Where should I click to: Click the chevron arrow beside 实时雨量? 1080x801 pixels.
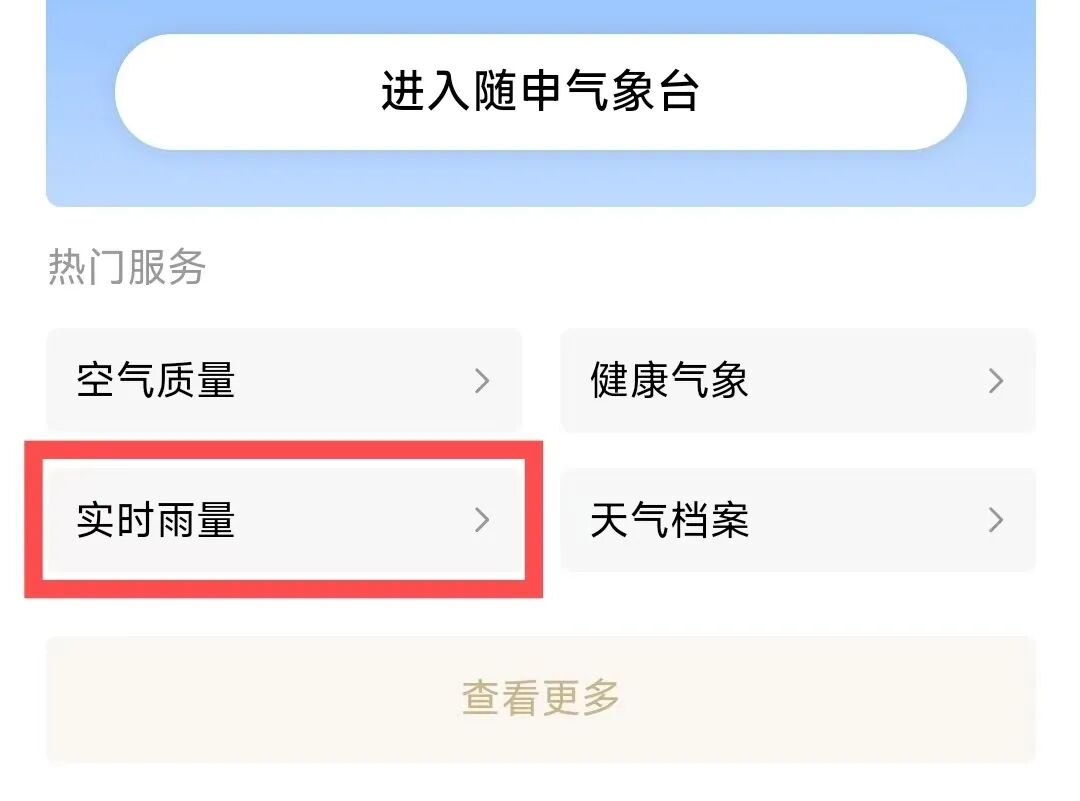point(482,520)
